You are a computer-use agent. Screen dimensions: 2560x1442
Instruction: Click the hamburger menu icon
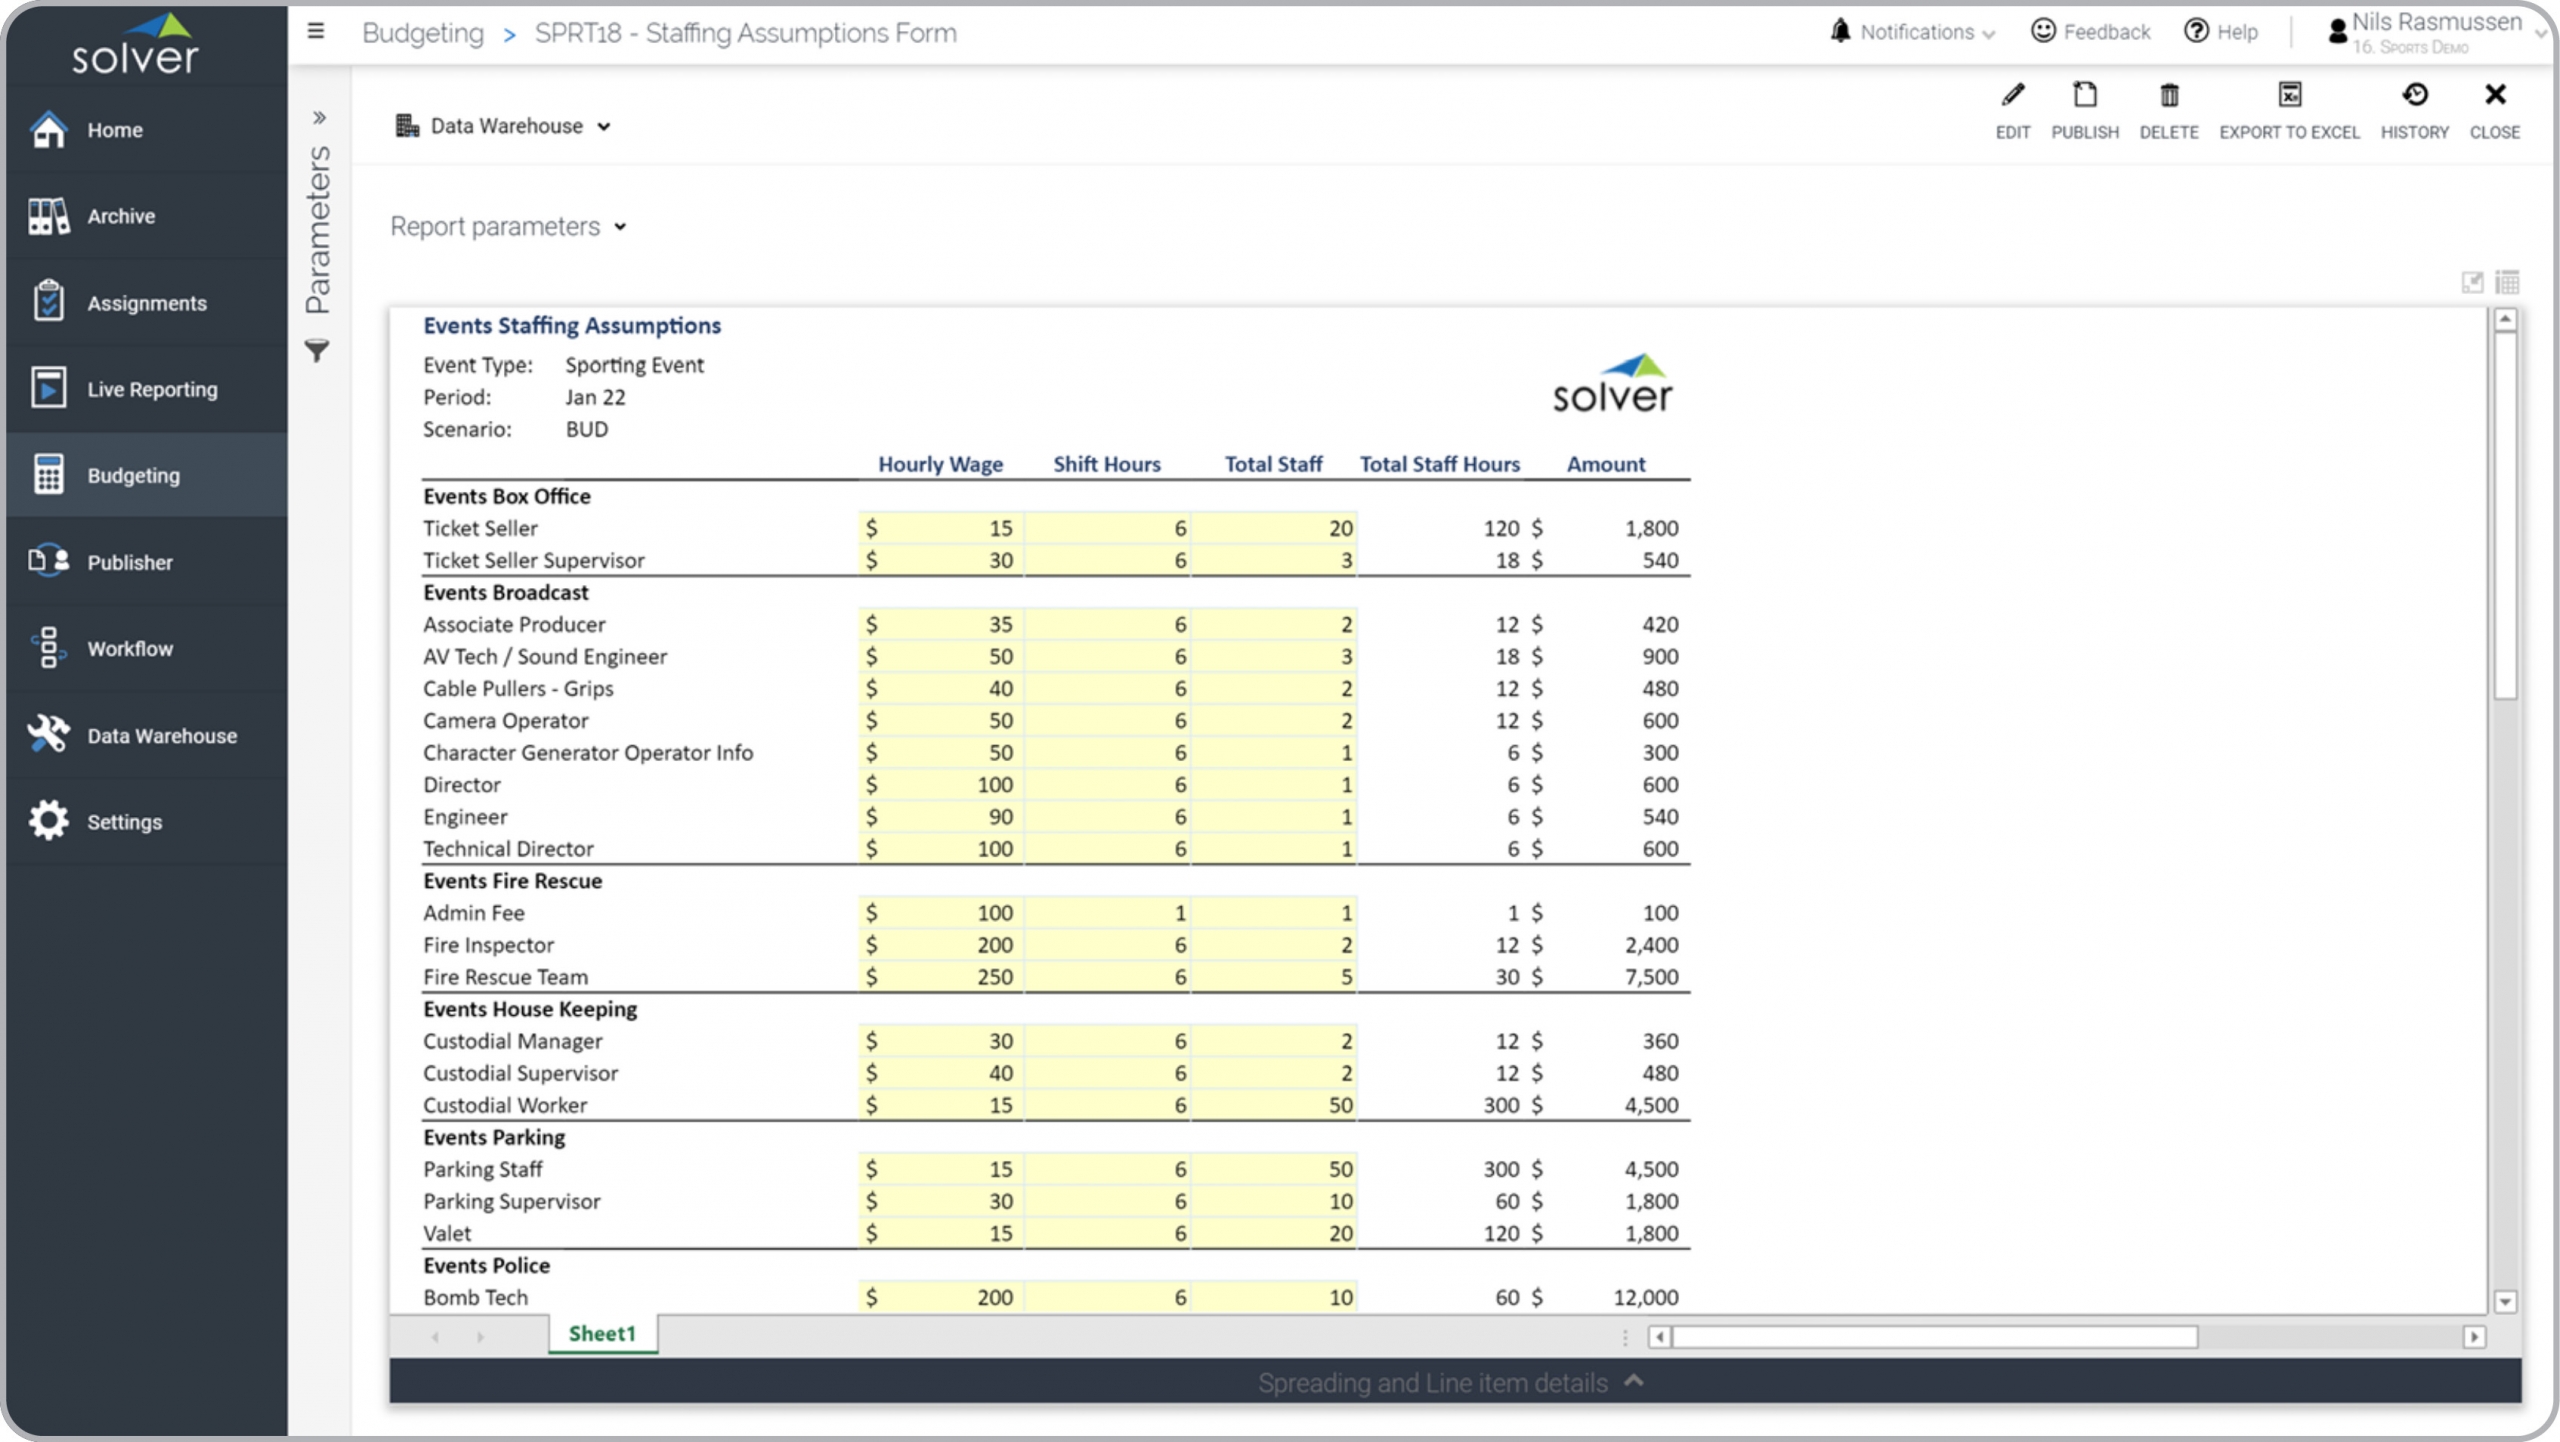pyautogui.click(x=316, y=32)
